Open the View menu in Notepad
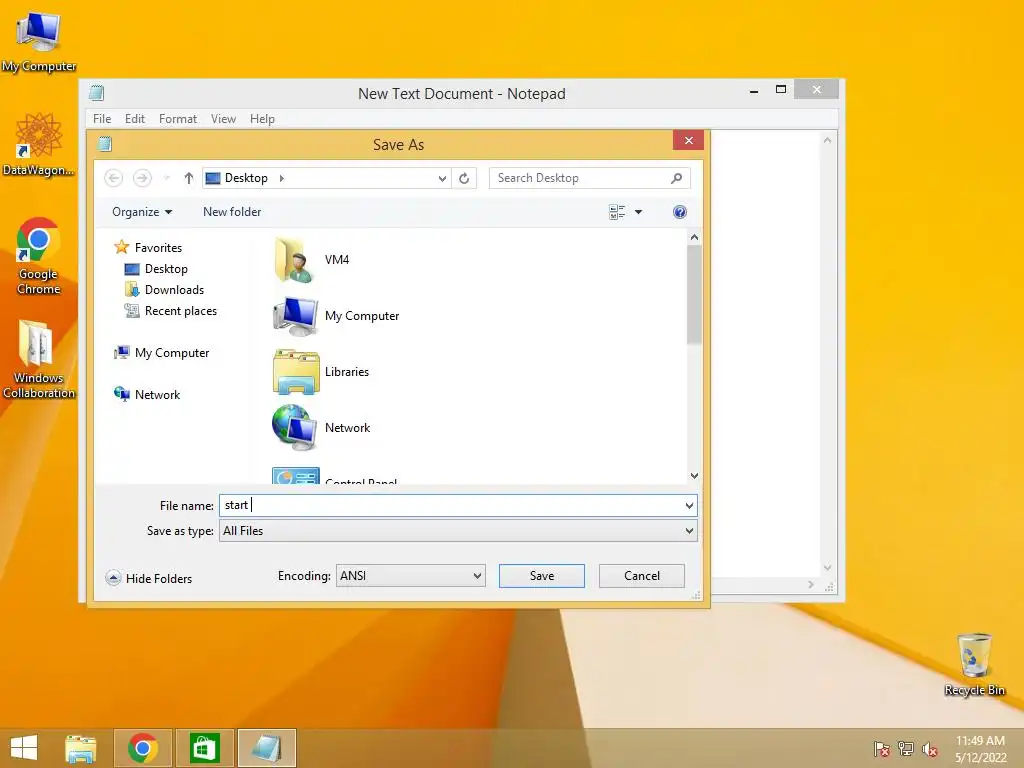The width and height of the screenshot is (1024, 768). [223, 119]
